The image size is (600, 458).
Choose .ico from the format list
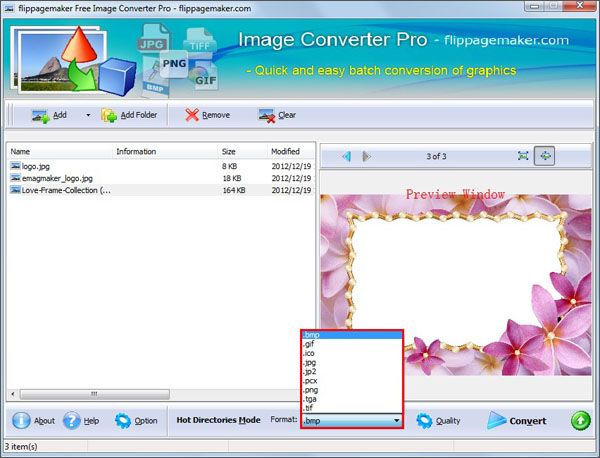[352, 353]
